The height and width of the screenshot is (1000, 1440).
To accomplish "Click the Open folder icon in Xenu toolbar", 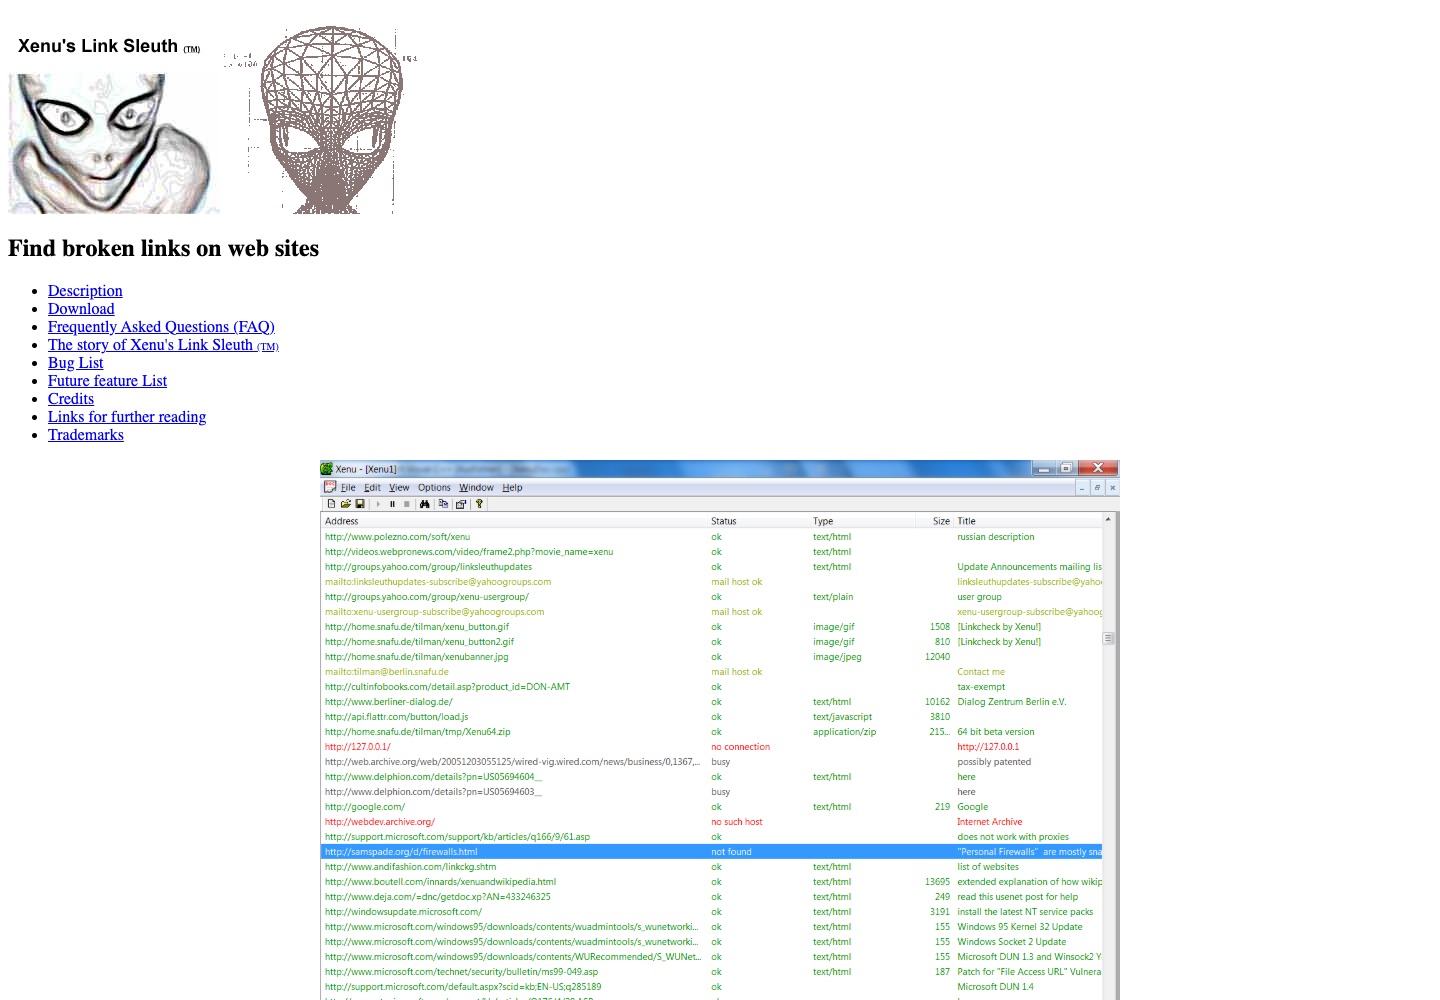I will [x=346, y=504].
